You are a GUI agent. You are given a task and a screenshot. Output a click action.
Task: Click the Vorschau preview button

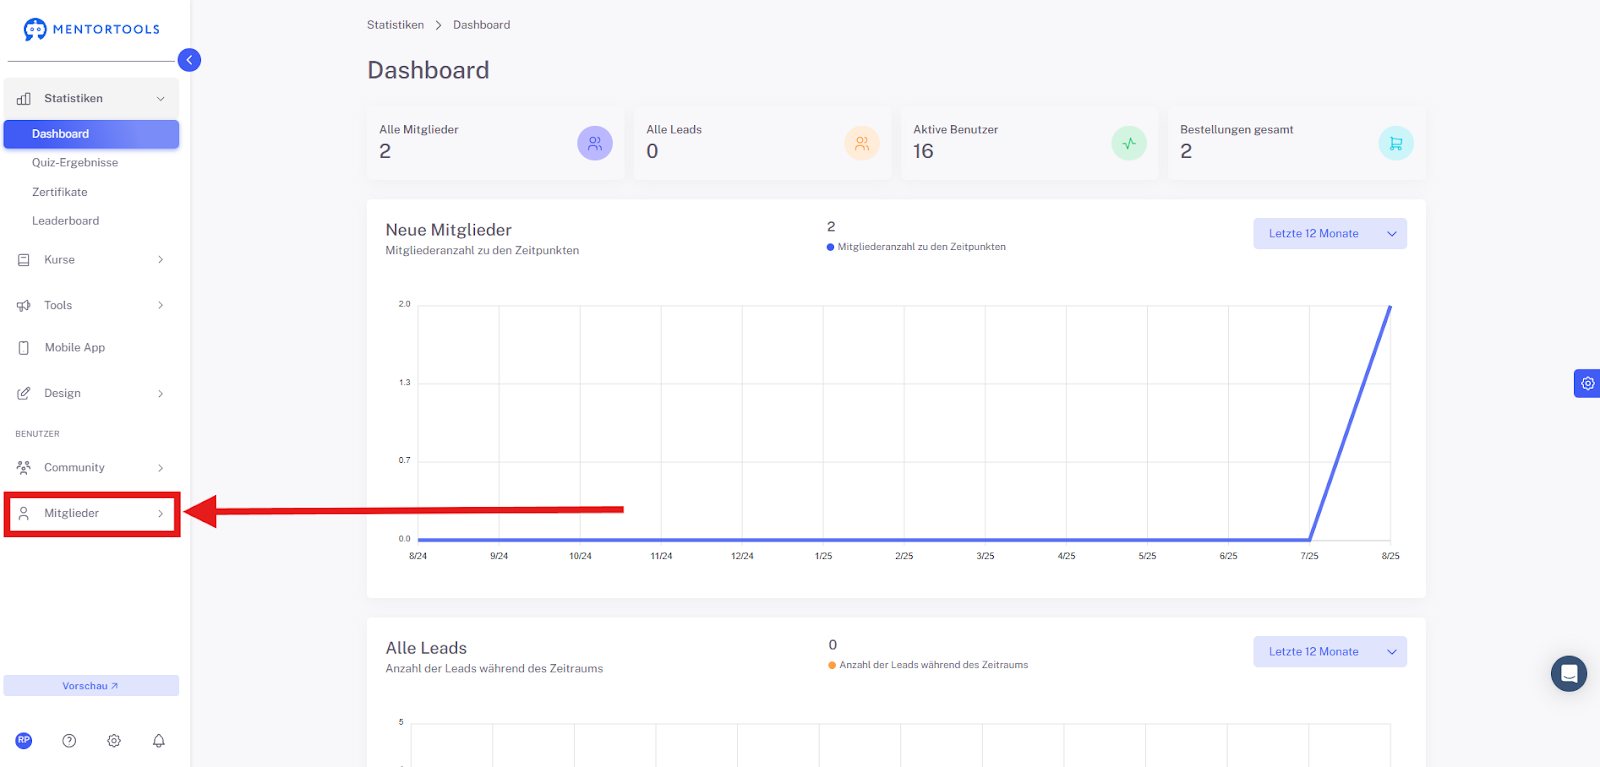[91, 686]
